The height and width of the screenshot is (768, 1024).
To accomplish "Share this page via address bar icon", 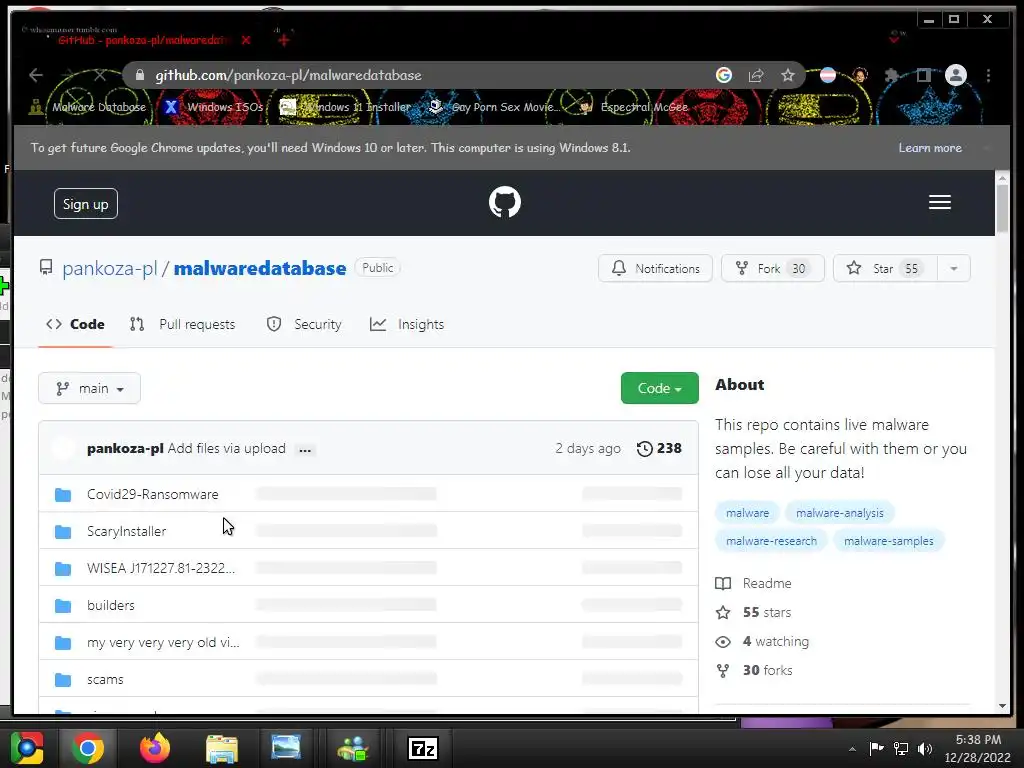I will (x=756, y=75).
